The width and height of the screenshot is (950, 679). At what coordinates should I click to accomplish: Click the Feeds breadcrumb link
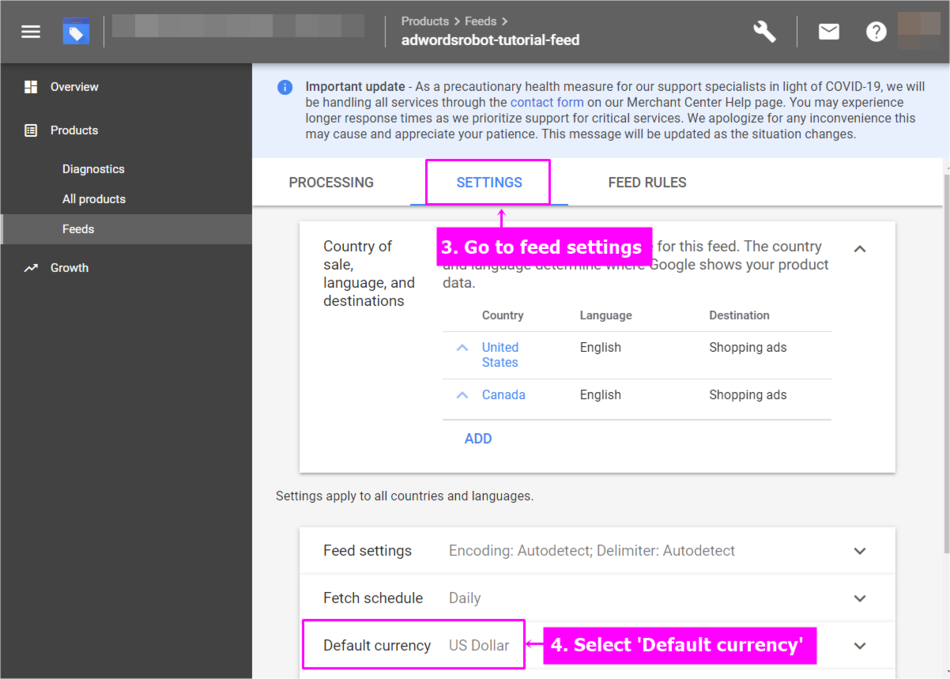click(x=480, y=21)
